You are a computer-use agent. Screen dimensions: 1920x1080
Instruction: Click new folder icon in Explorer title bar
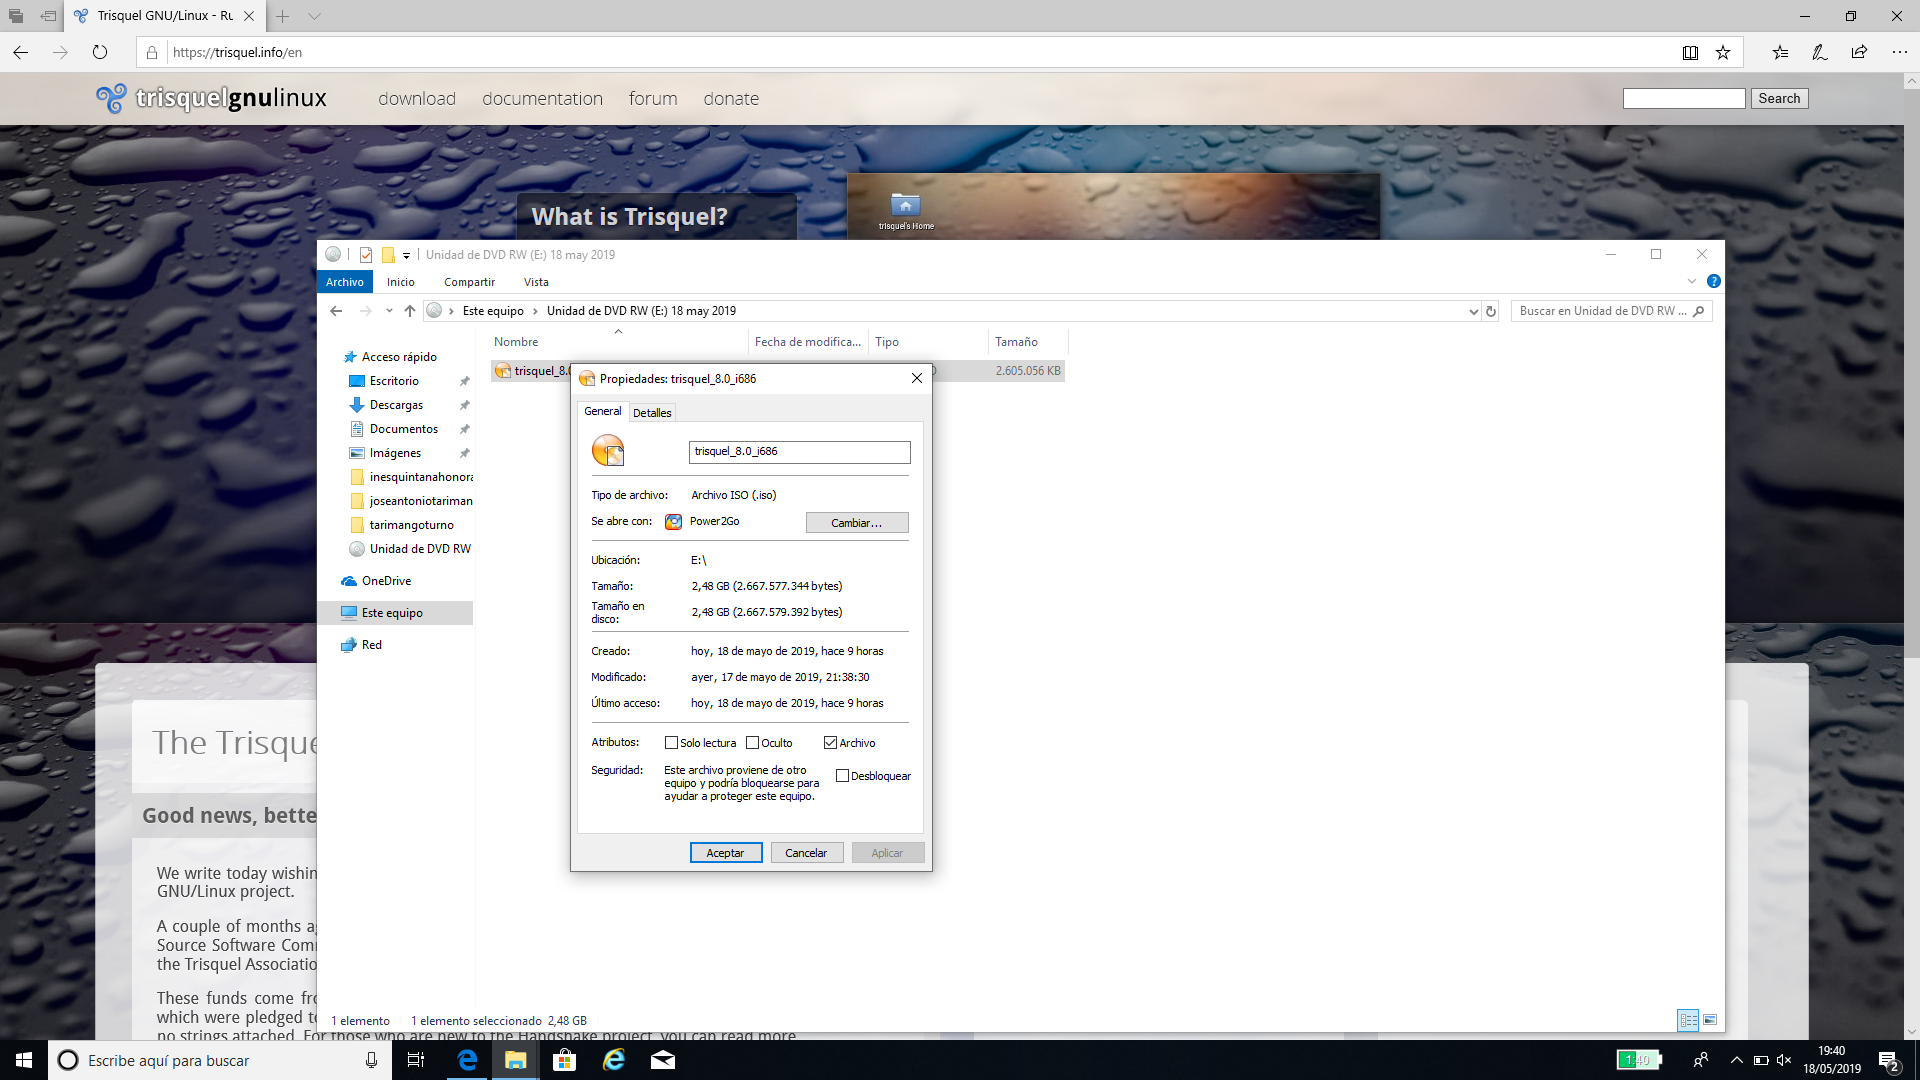click(x=388, y=255)
